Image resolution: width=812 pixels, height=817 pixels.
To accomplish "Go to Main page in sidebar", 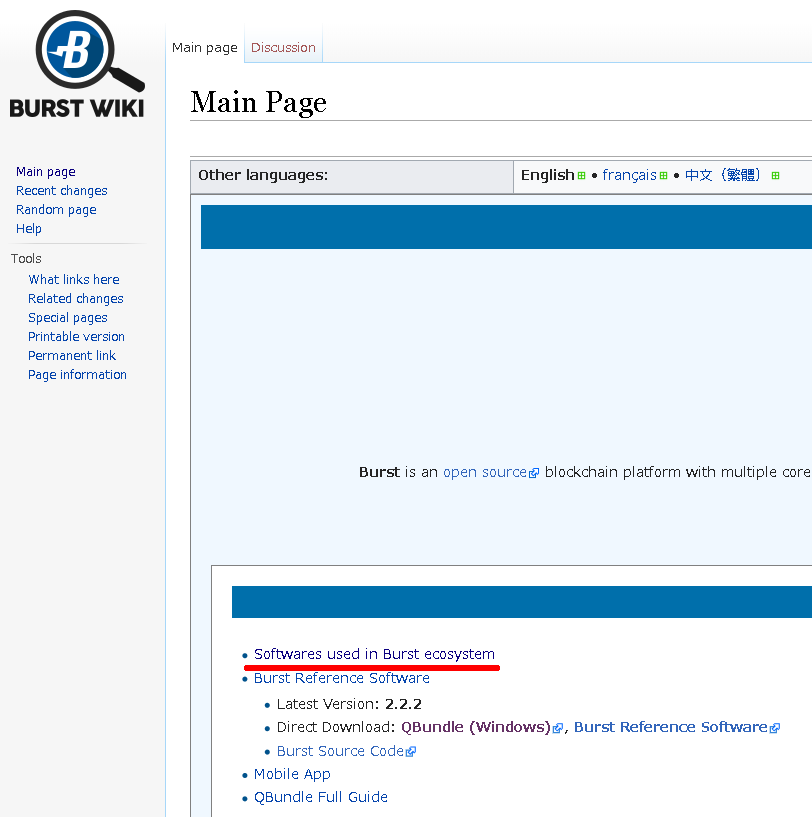I will [46, 172].
